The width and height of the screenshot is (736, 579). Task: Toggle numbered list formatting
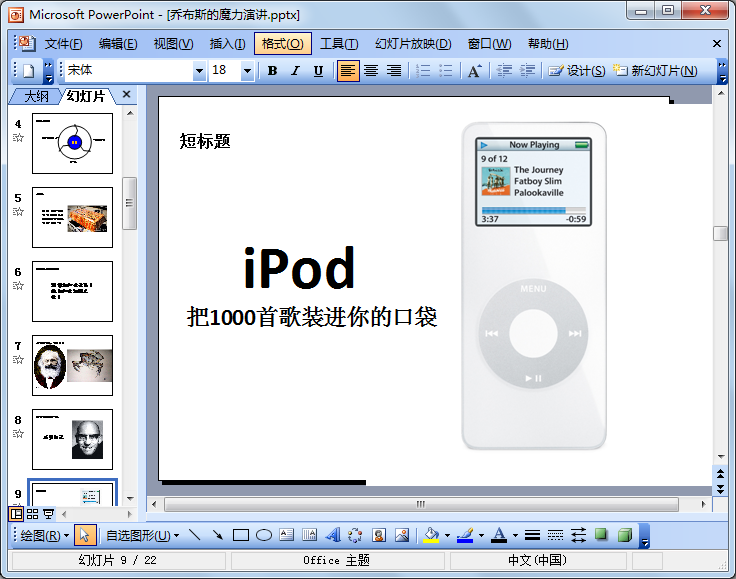pyautogui.click(x=422, y=71)
